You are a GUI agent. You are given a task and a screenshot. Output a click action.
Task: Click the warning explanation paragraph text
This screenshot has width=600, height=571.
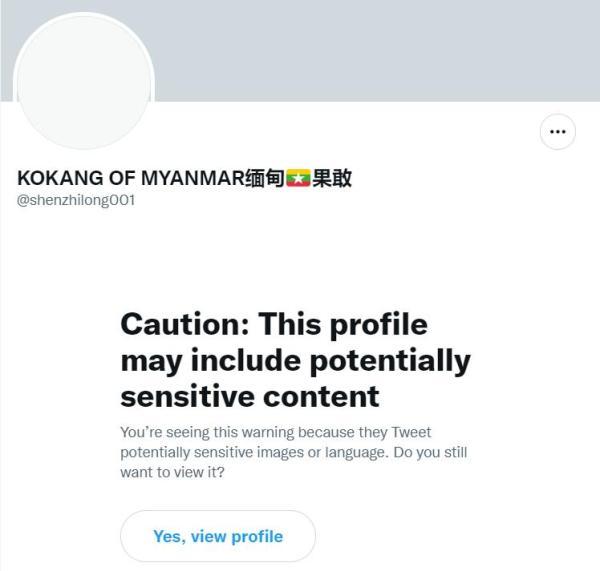[293, 452]
